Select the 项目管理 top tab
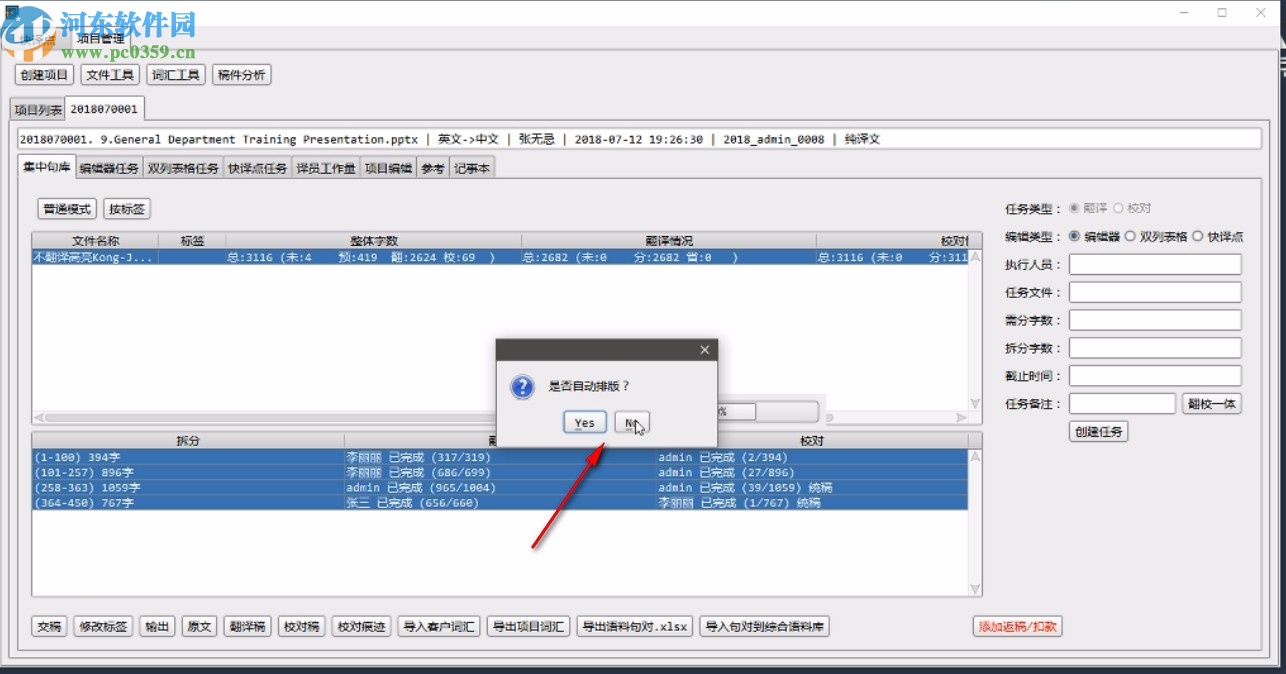1286x674 pixels. [x=100, y=39]
